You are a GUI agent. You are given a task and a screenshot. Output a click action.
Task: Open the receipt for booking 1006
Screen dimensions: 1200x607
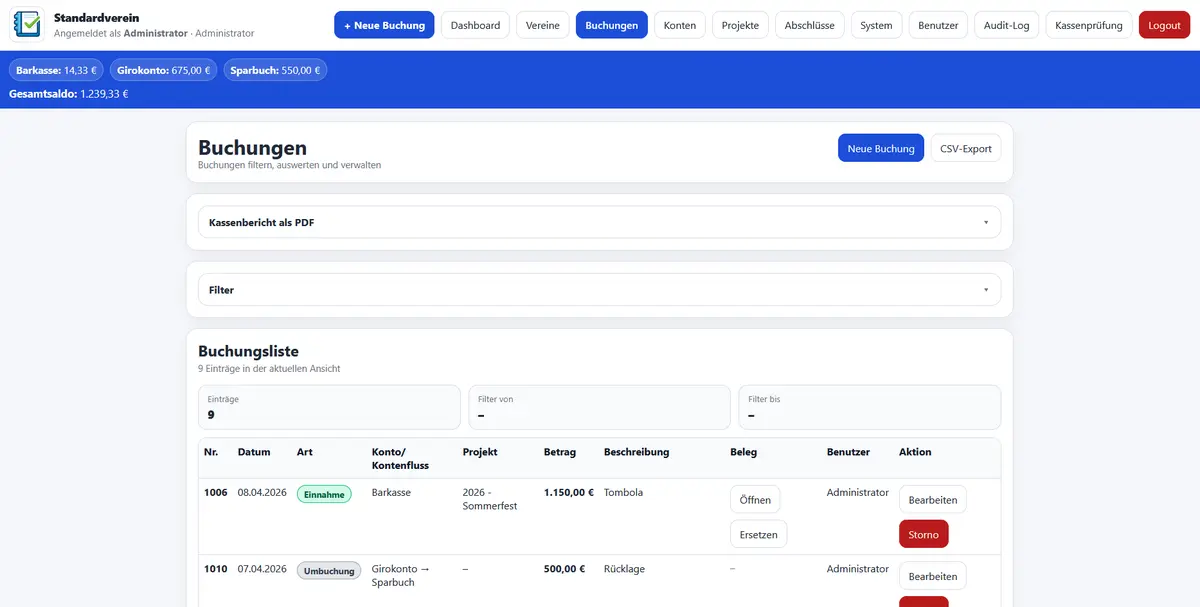point(755,500)
